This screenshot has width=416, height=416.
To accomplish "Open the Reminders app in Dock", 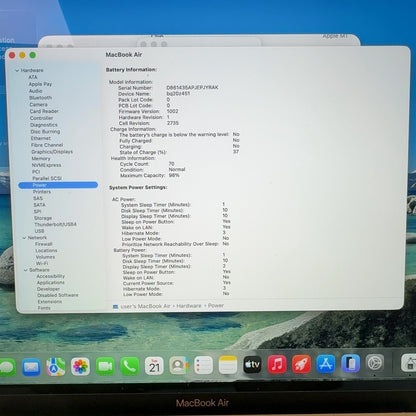I will [x=203, y=365].
